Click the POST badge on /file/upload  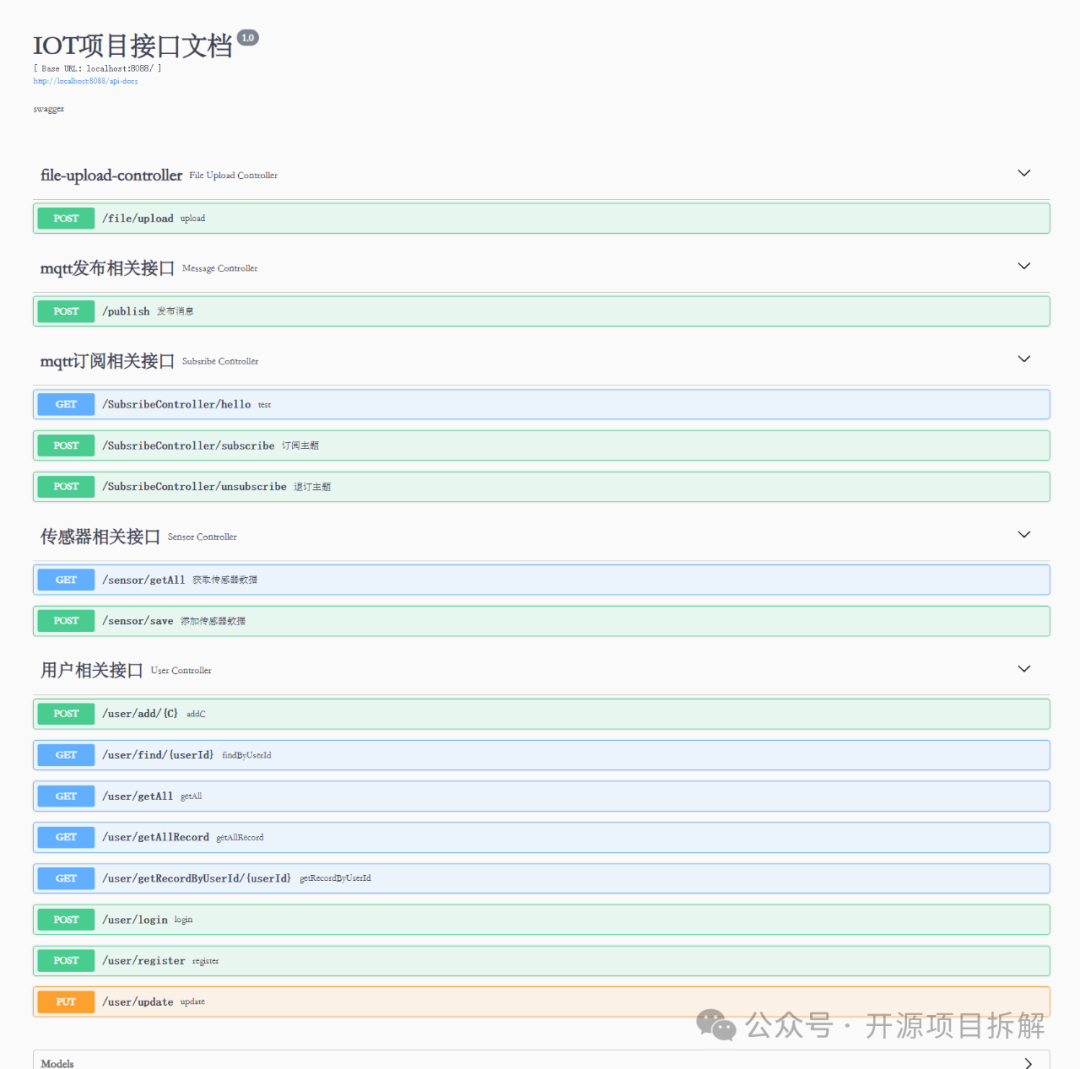pyautogui.click(x=64, y=218)
